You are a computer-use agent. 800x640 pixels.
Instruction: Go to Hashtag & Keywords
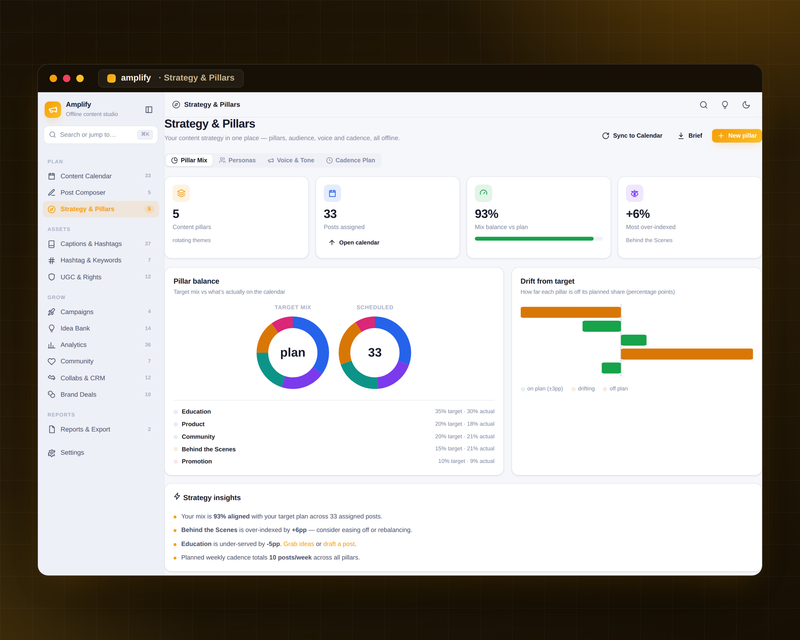click(x=101, y=260)
